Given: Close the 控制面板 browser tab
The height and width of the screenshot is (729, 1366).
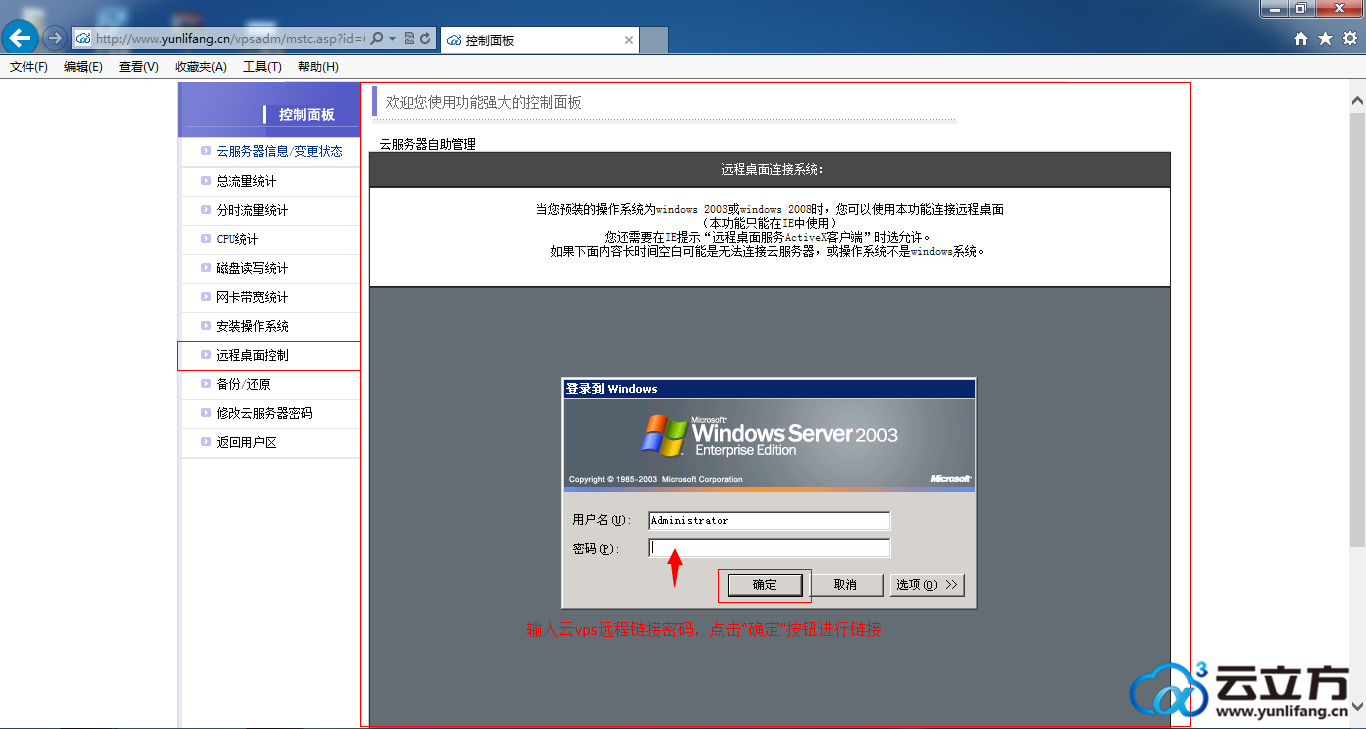Looking at the screenshot, I should 629,40.
